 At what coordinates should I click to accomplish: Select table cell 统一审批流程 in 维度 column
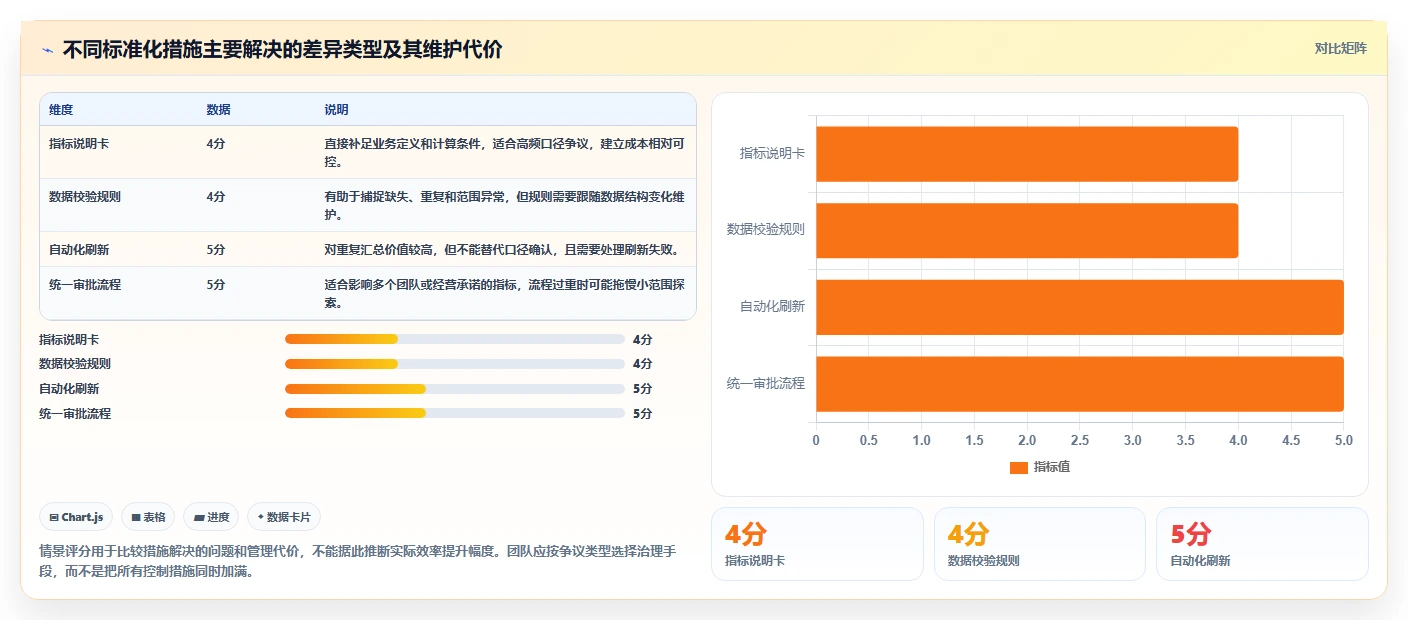coord(85,284)
